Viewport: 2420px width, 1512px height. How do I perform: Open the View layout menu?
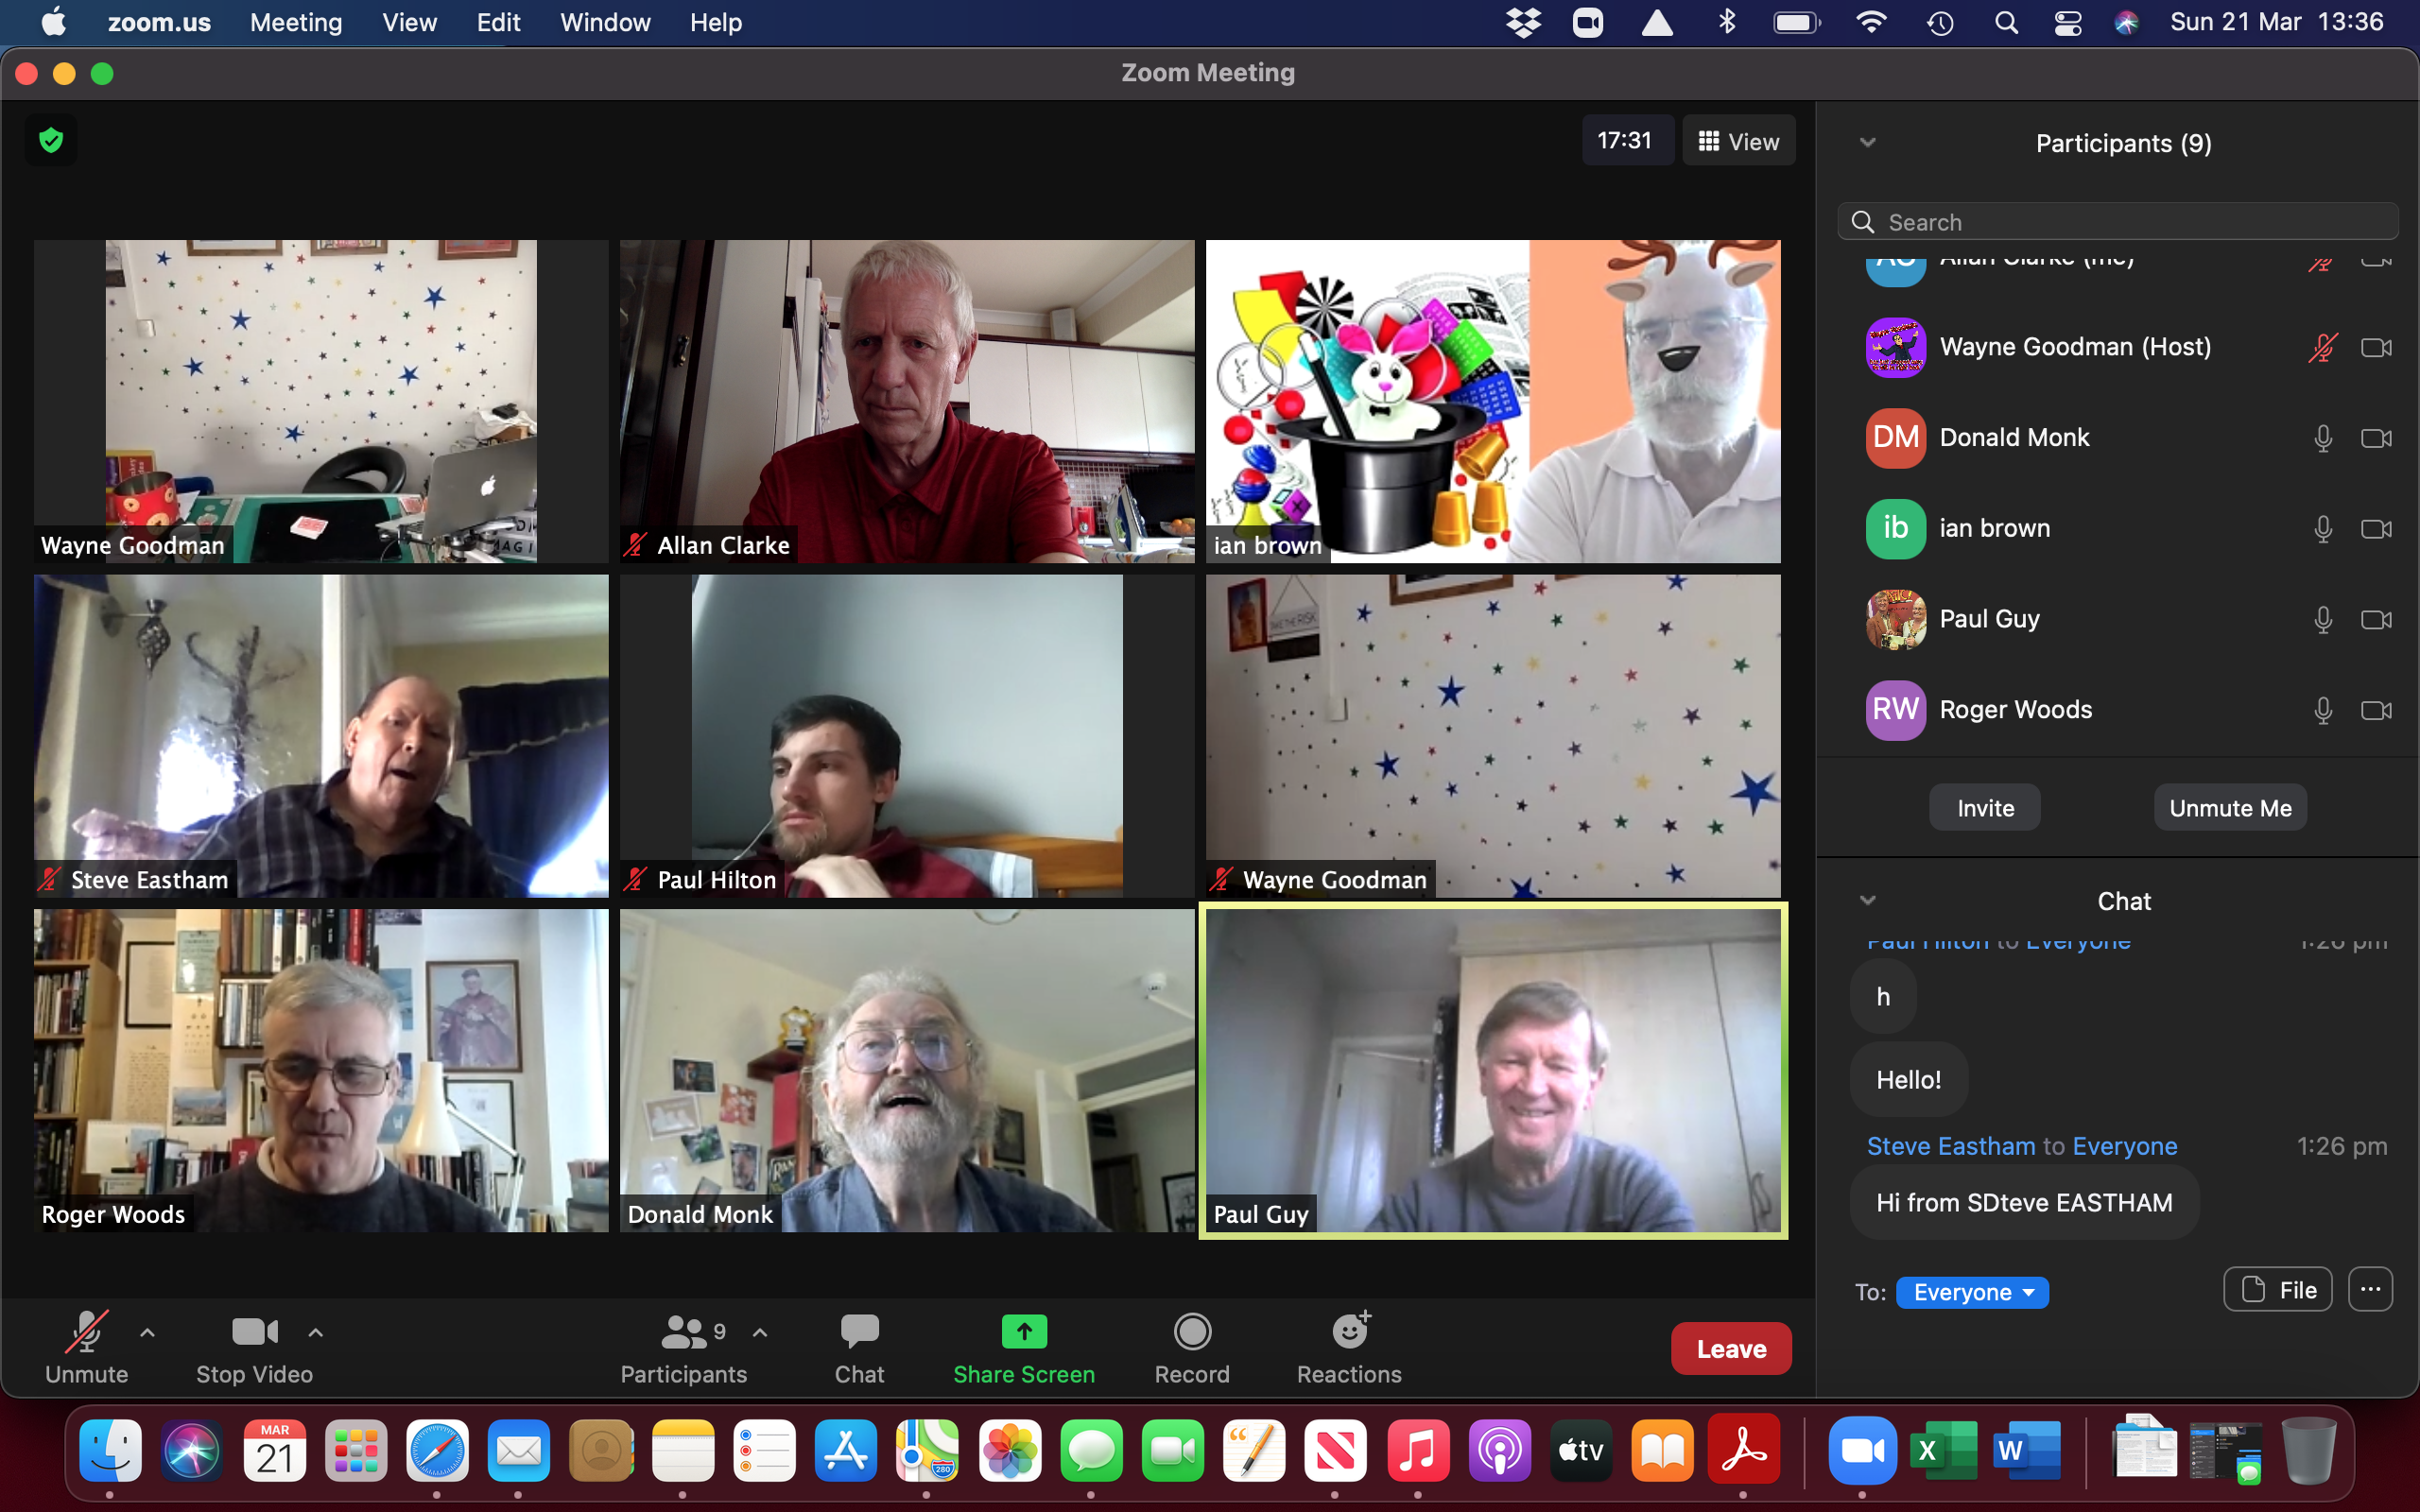point(1739,141)
